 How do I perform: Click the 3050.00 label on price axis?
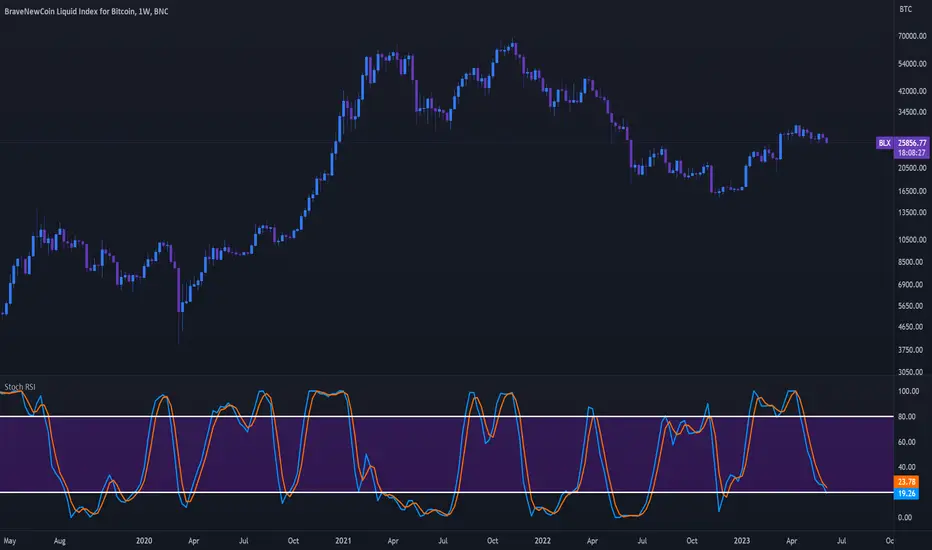pos(912,372)
